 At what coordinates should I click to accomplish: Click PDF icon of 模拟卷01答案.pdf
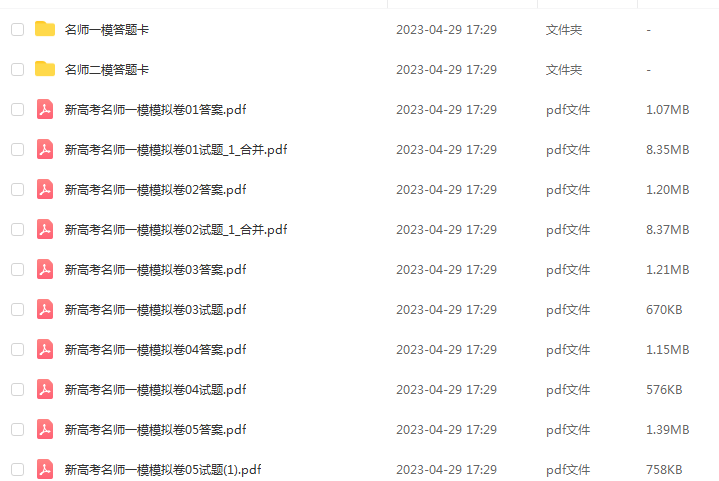45,109
